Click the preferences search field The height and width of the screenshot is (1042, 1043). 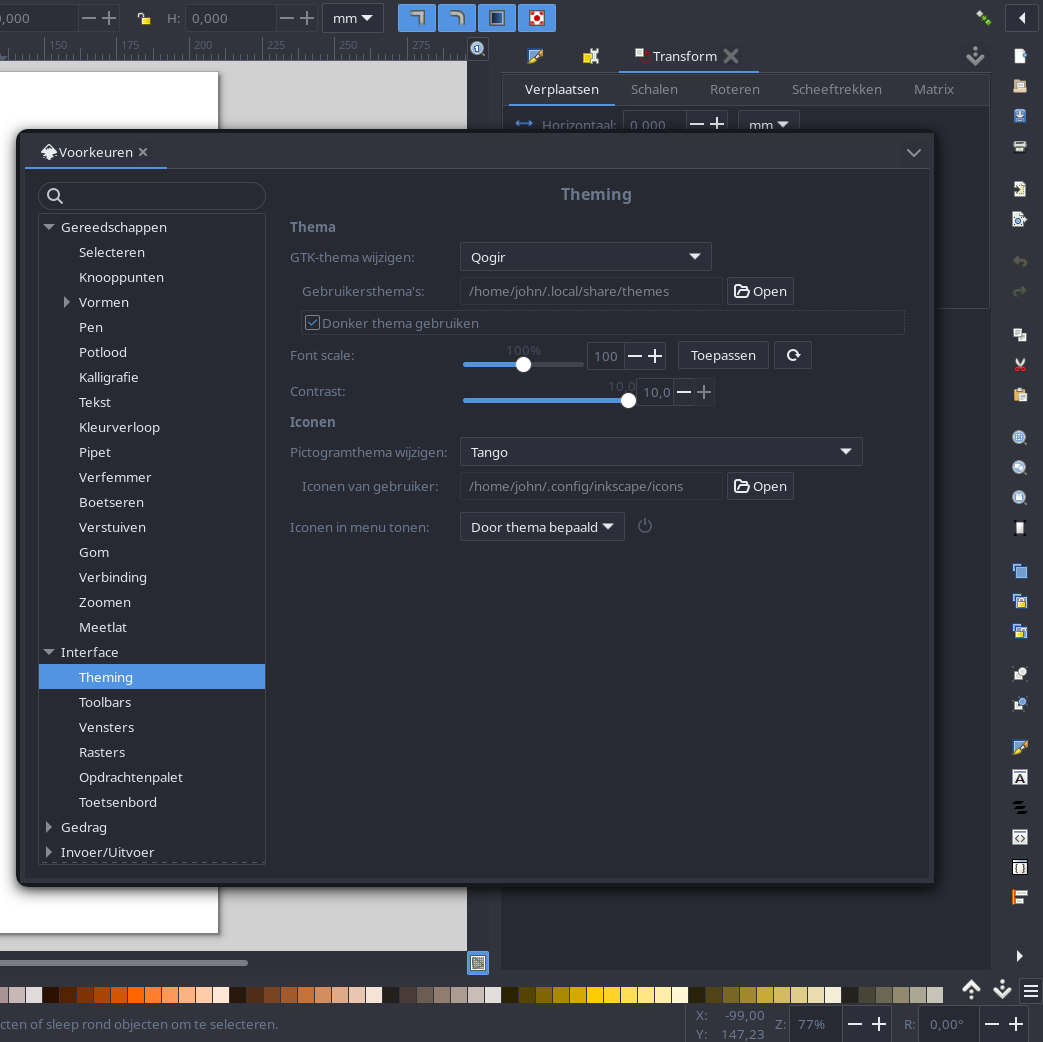[x=152, y=196]
